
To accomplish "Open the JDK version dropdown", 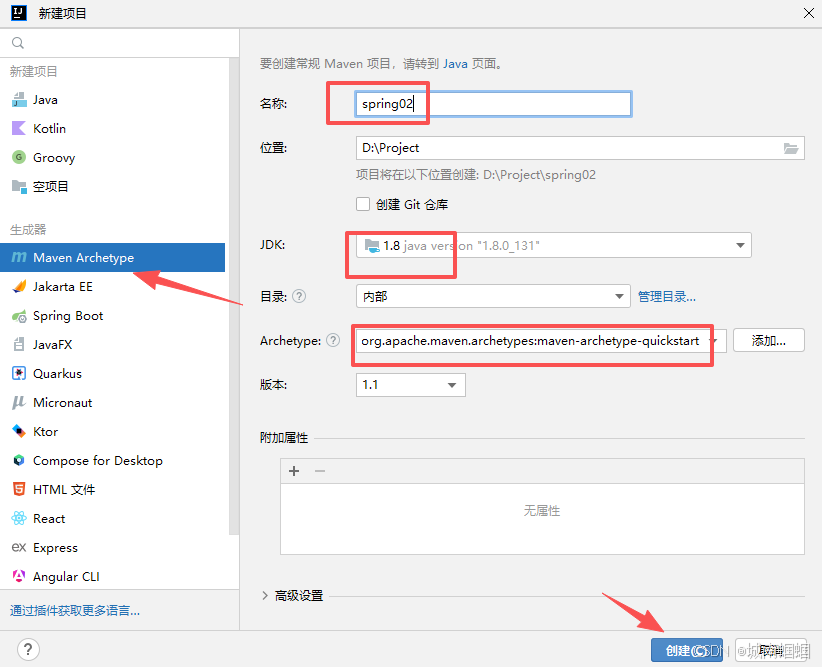I will click(741, 245).
